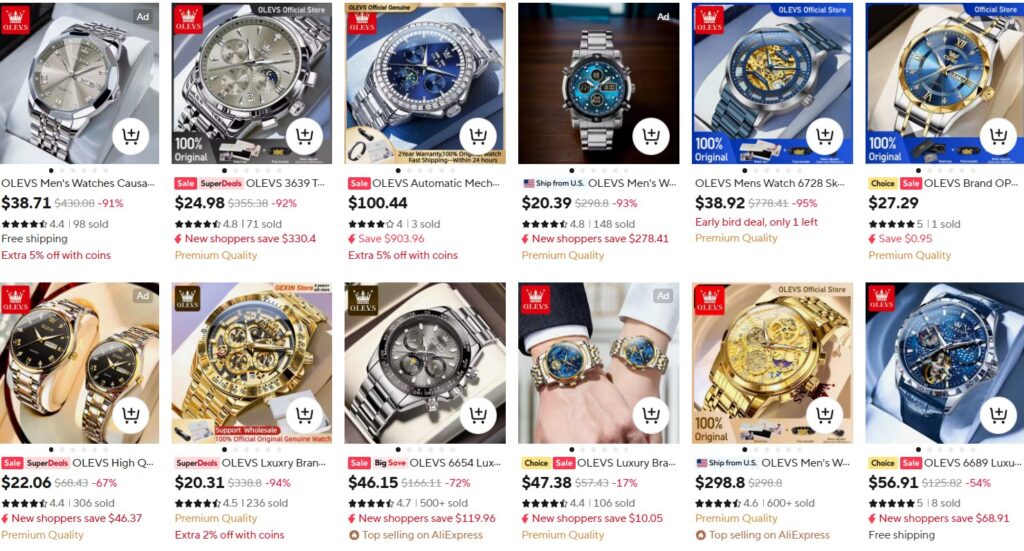Click the SuperDeals badge on $20.31 watch

197,463
